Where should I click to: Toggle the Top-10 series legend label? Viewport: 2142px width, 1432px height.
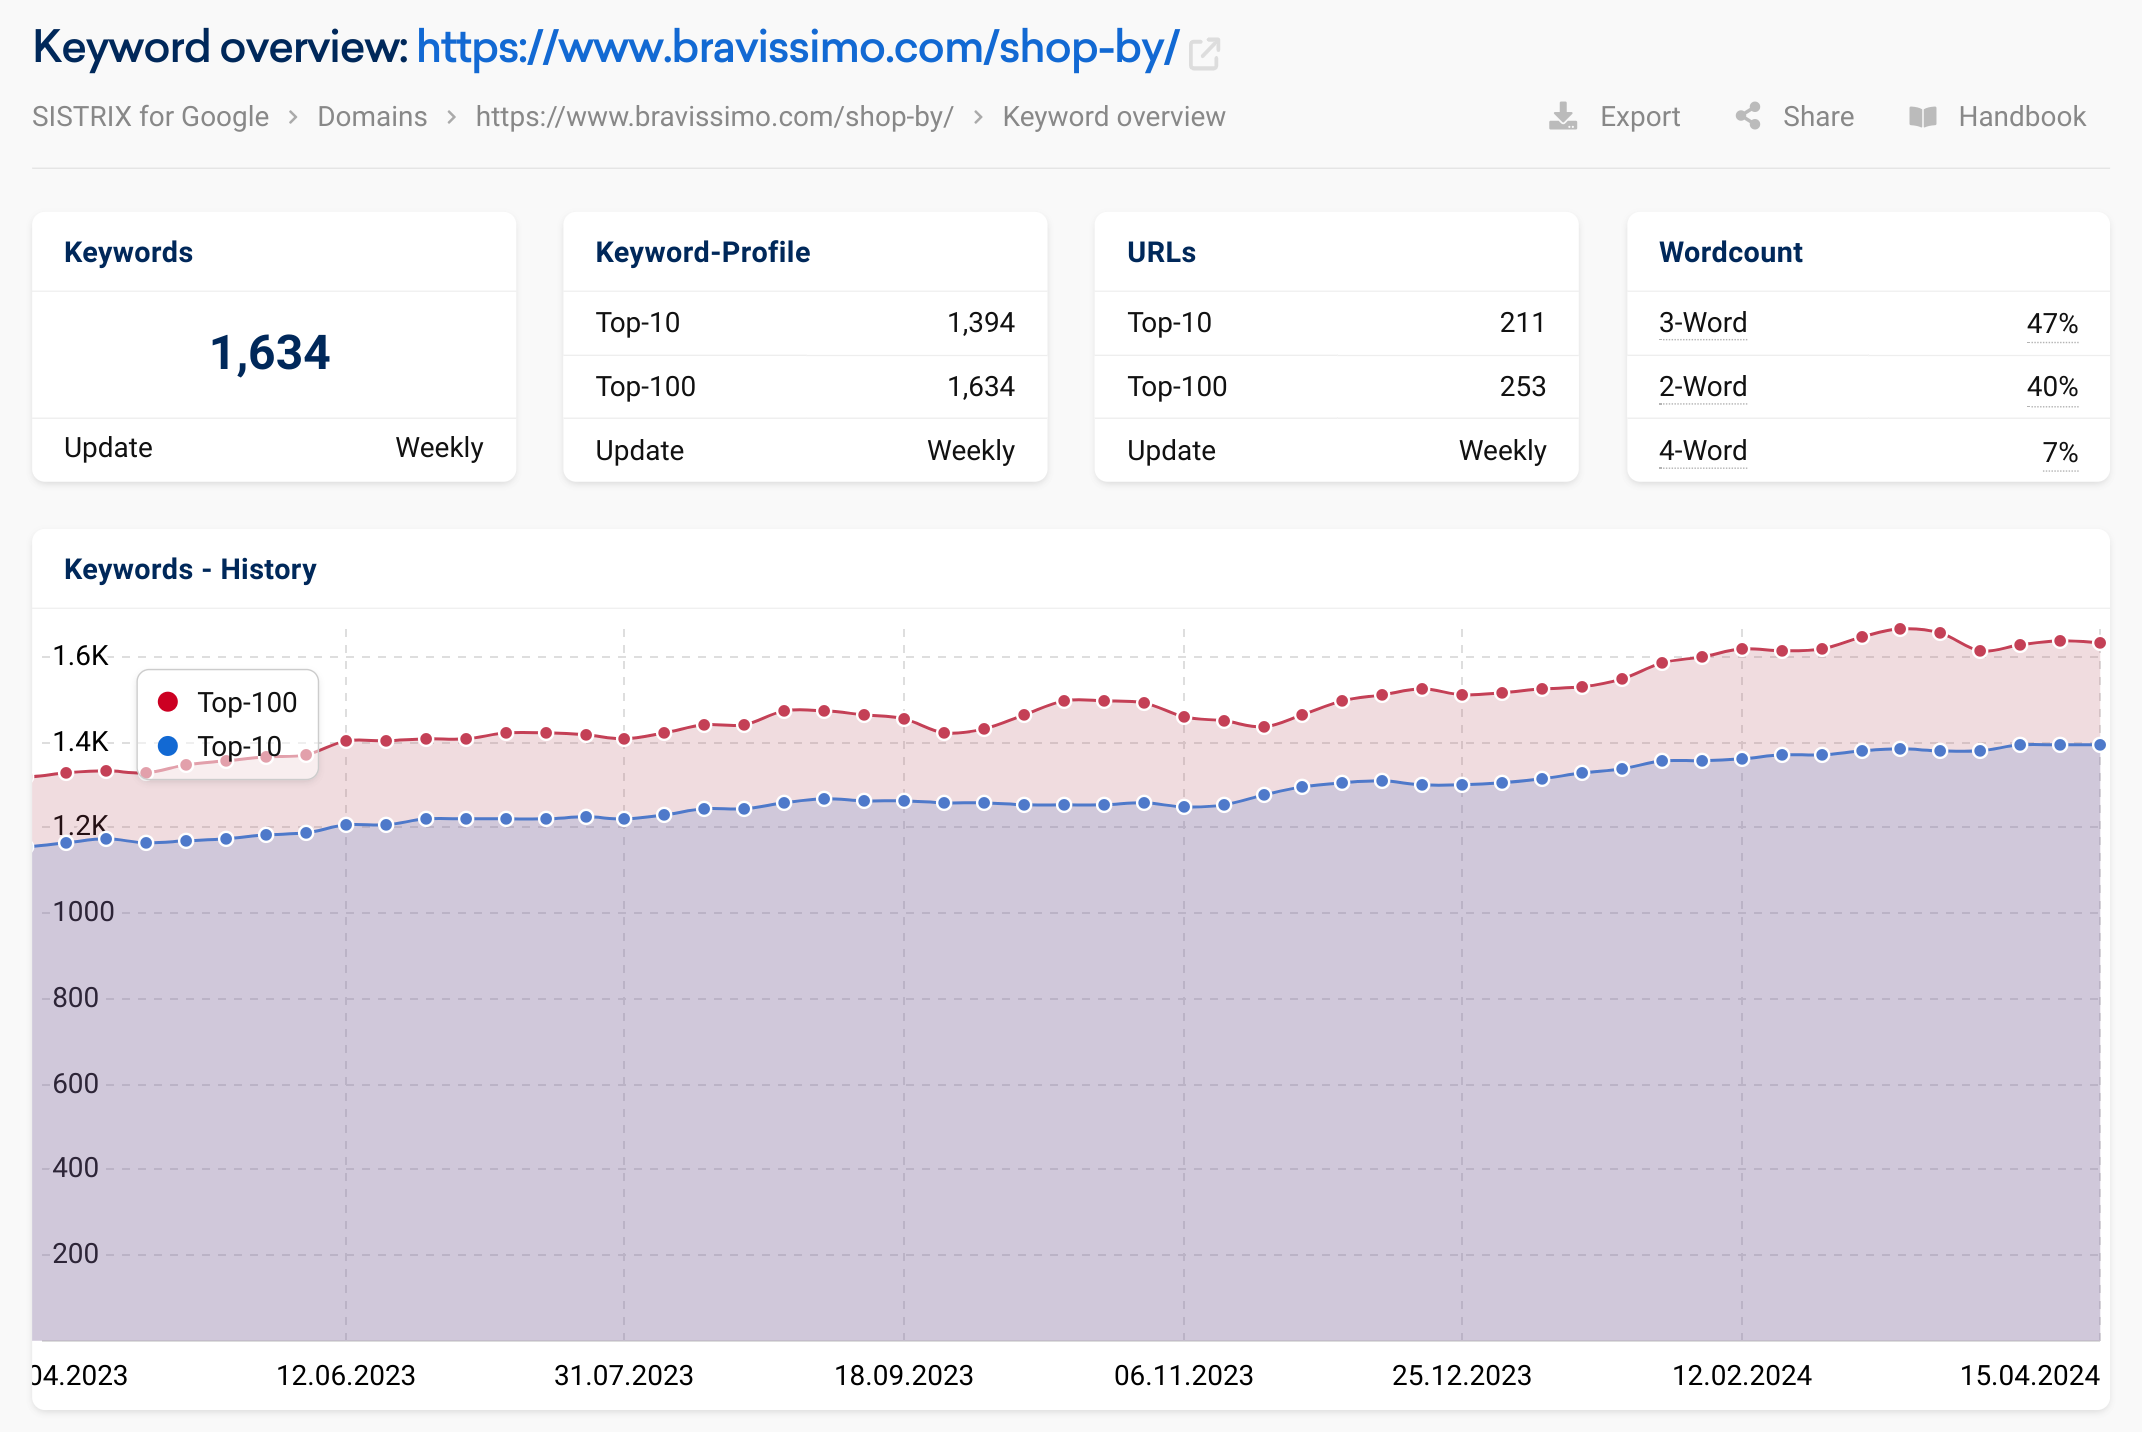(x=239, y=746)
